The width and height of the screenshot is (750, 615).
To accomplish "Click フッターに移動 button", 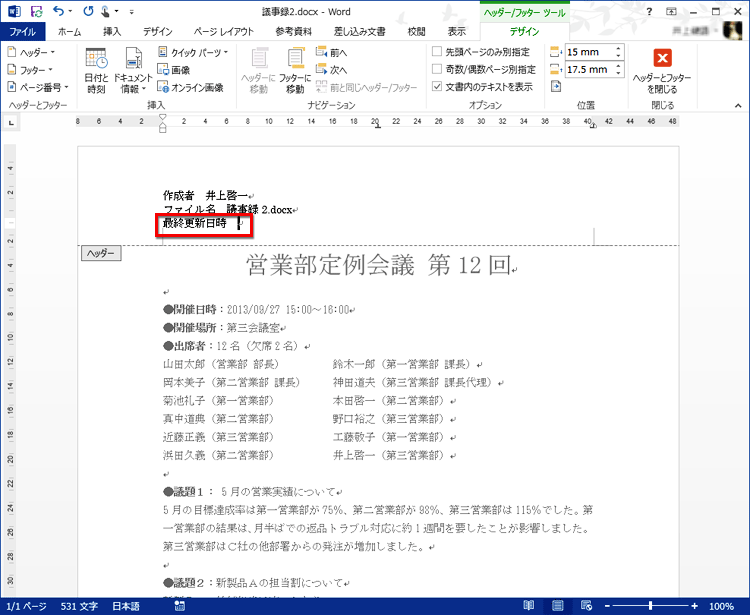I will coord(295,70).
